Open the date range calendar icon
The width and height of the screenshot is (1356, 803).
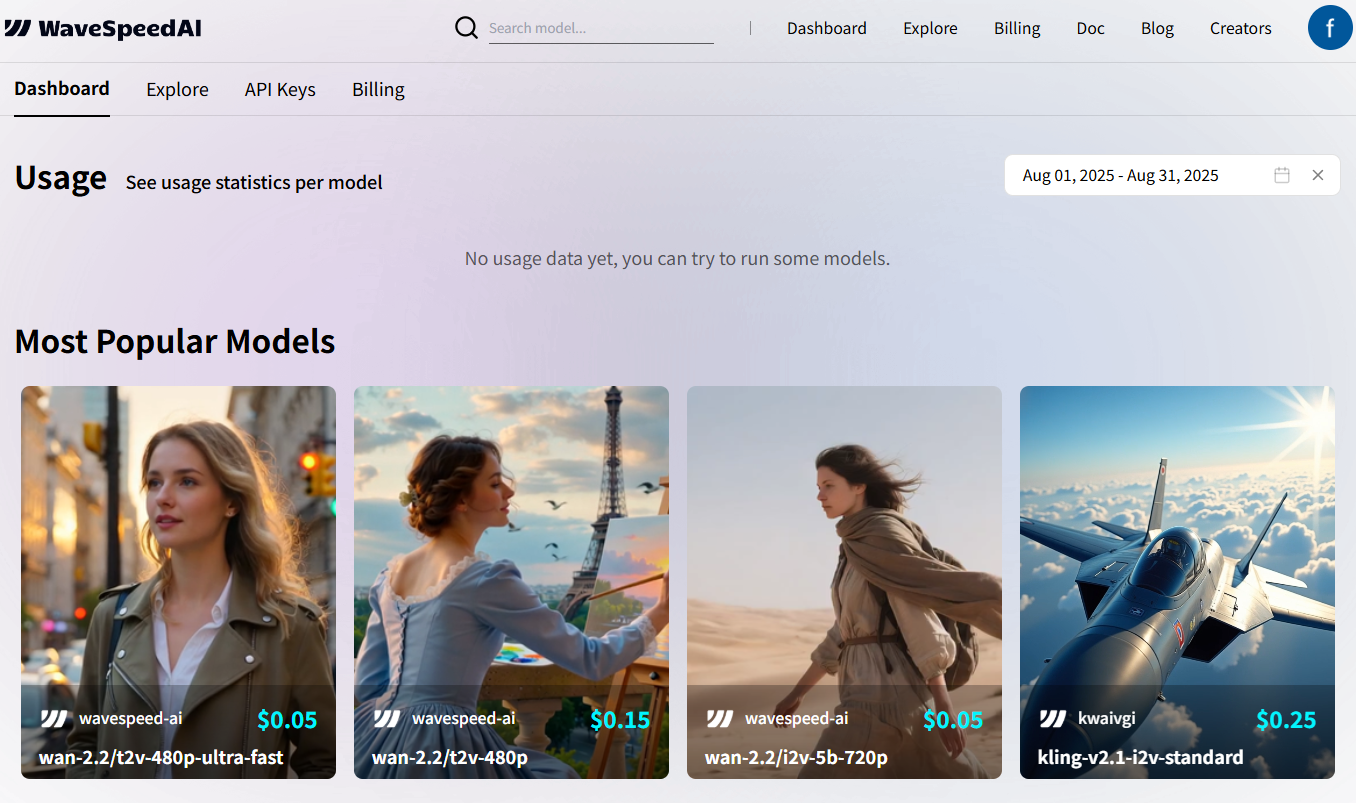1282,175
